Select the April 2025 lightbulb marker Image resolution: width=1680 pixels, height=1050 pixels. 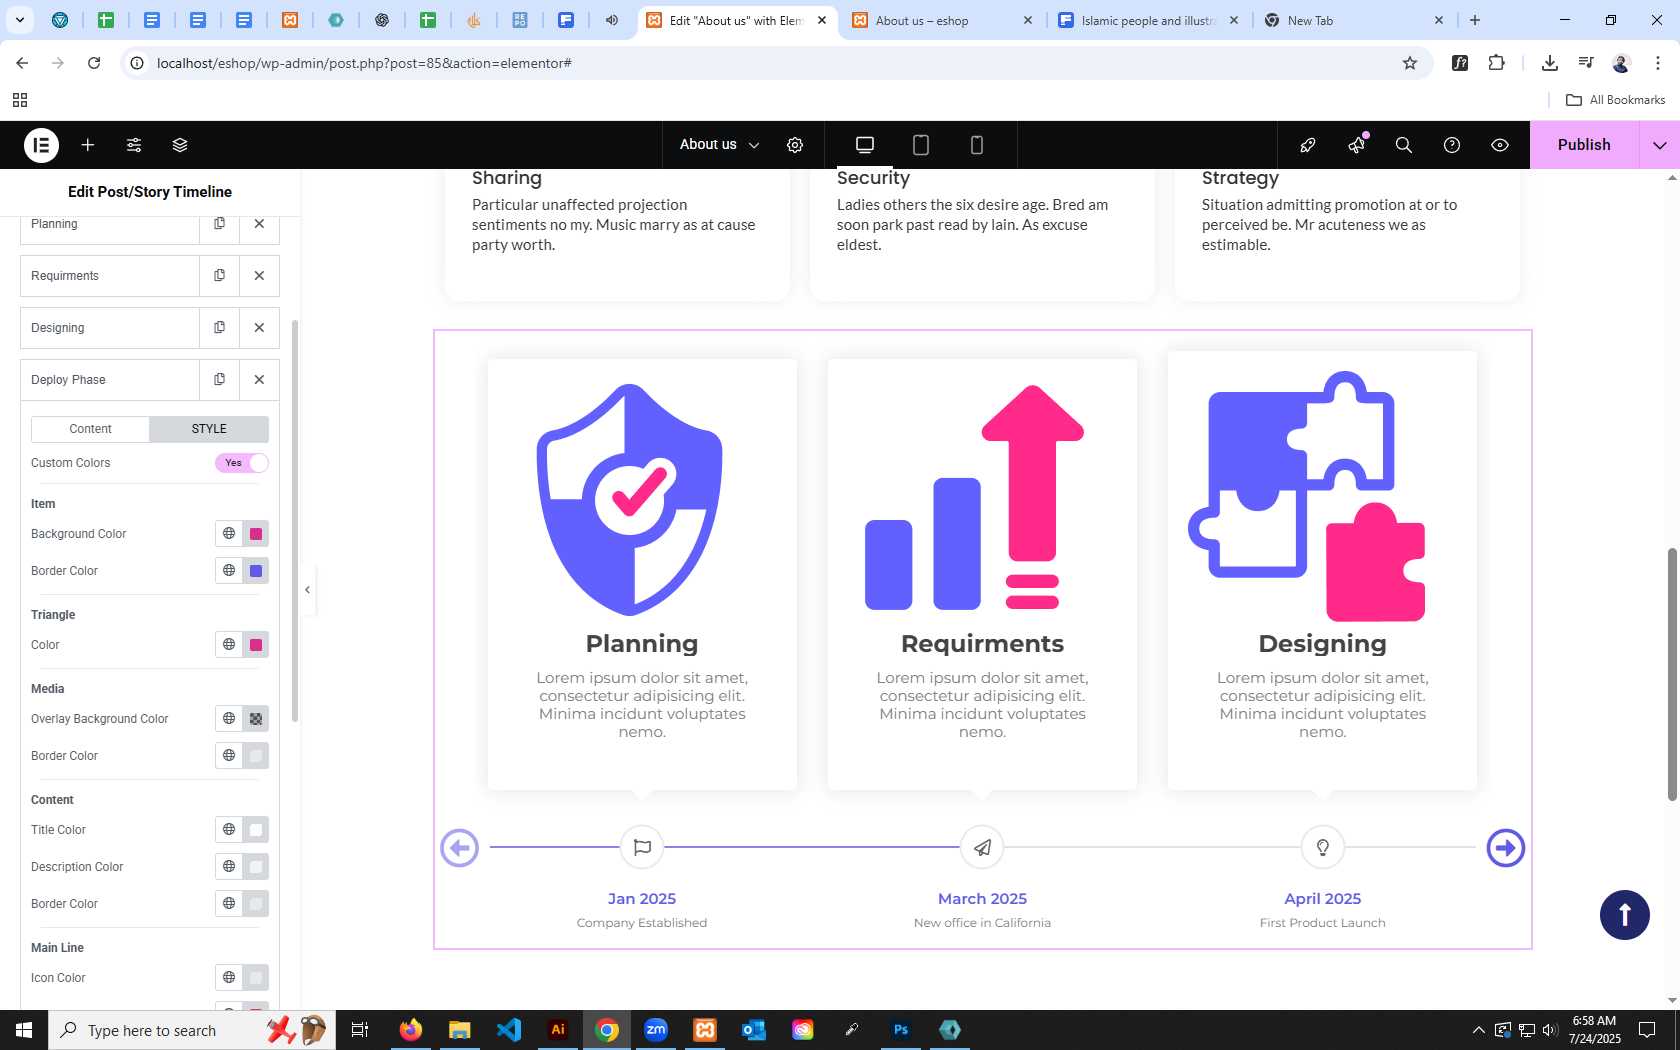click(x=1322, y=848)
